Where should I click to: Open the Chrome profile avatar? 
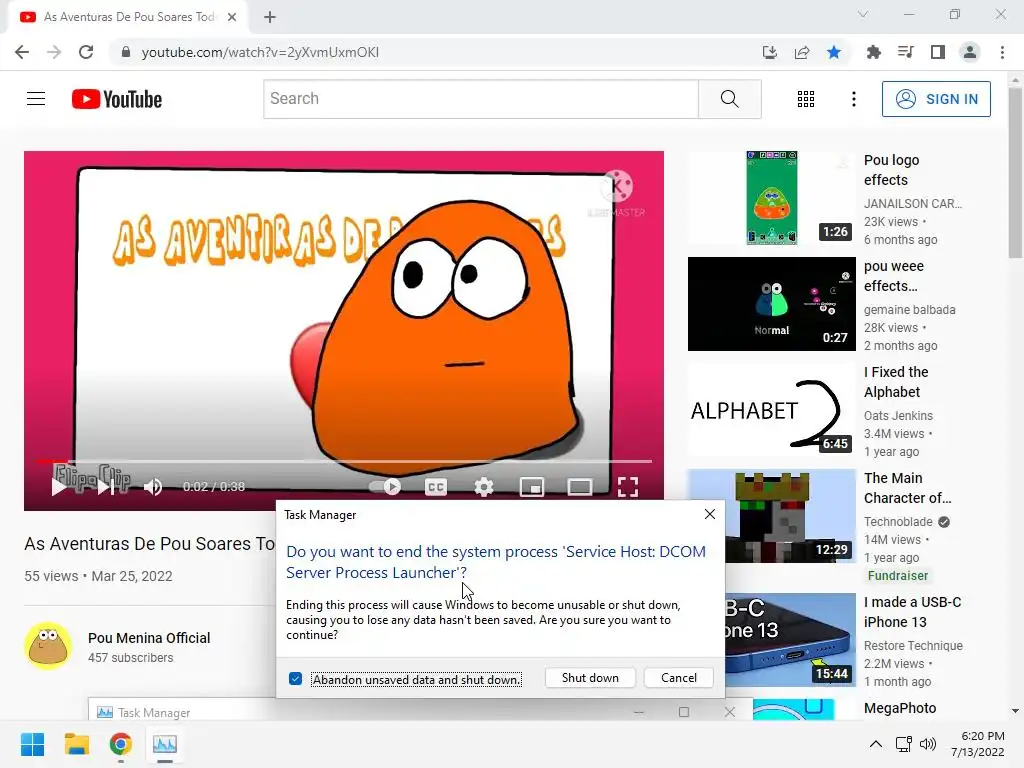tap(970, 52)
